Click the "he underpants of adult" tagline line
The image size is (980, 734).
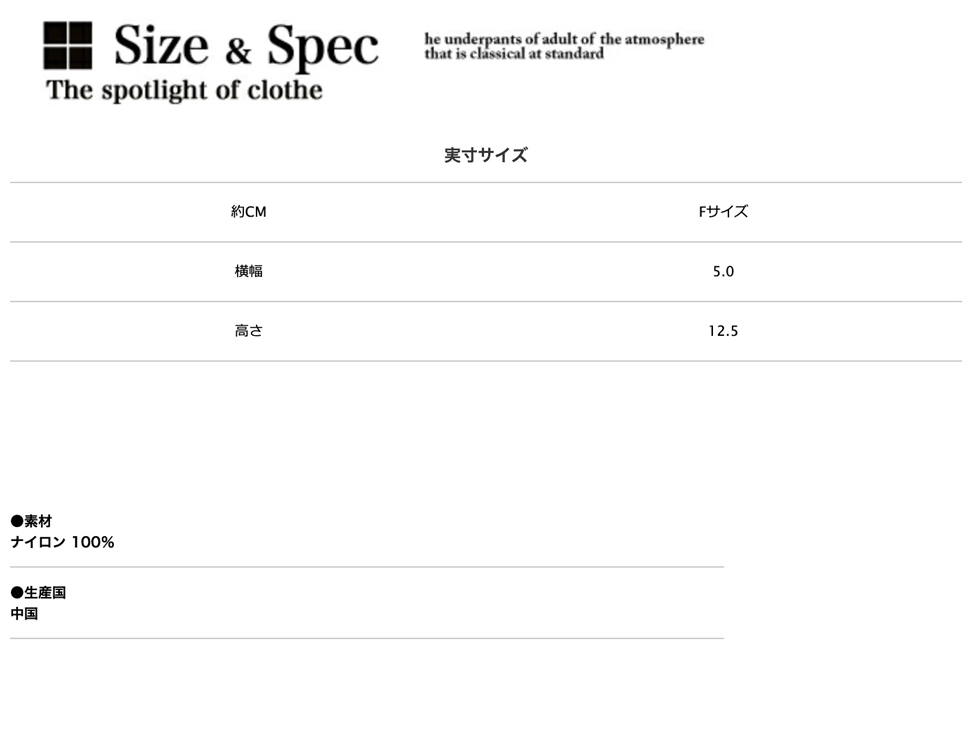point(564,39)
